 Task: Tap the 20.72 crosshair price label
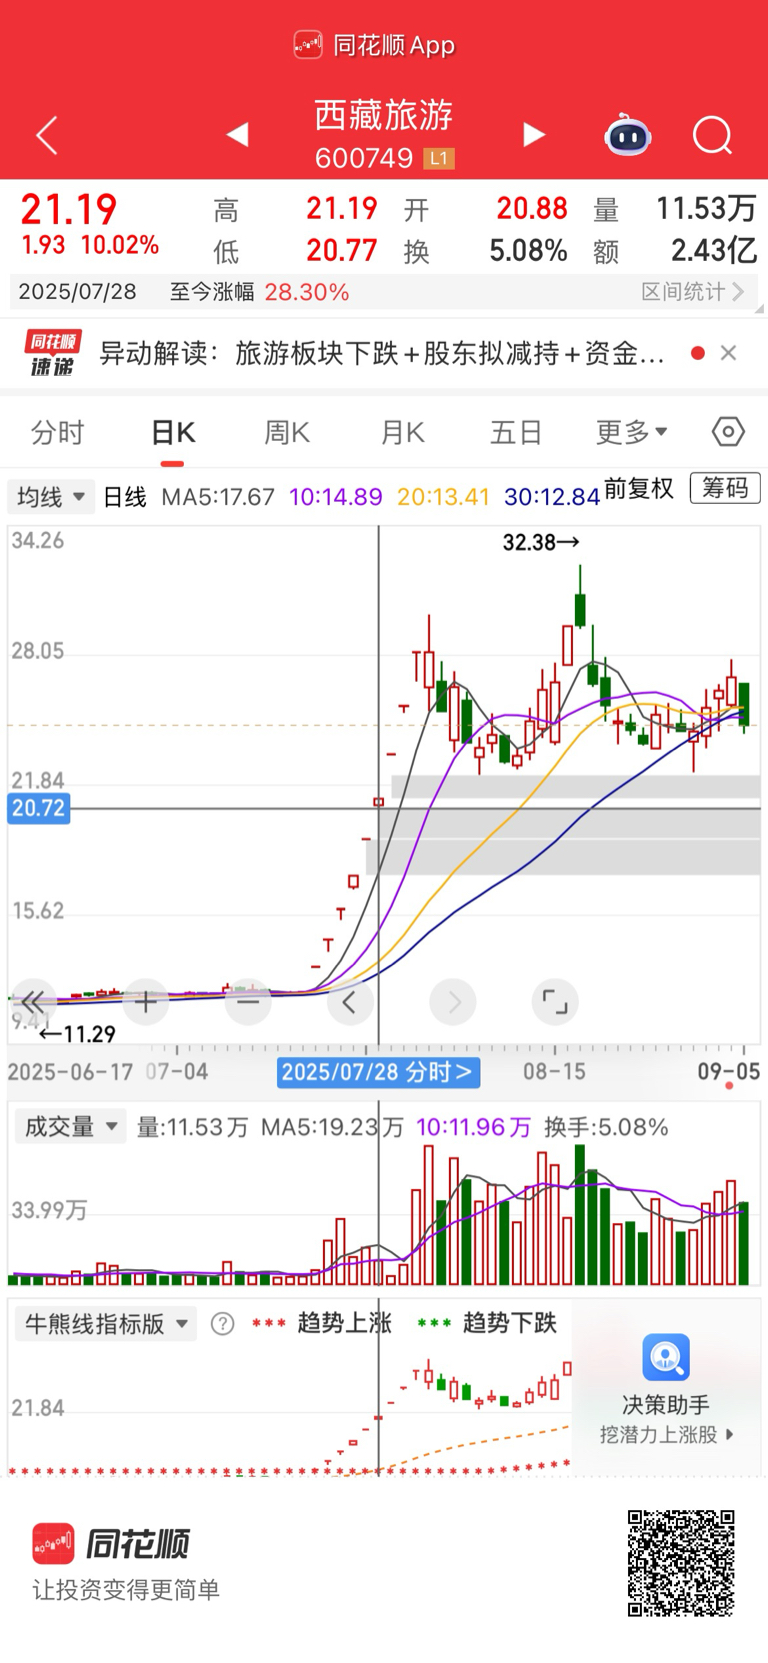click(38, 808)
